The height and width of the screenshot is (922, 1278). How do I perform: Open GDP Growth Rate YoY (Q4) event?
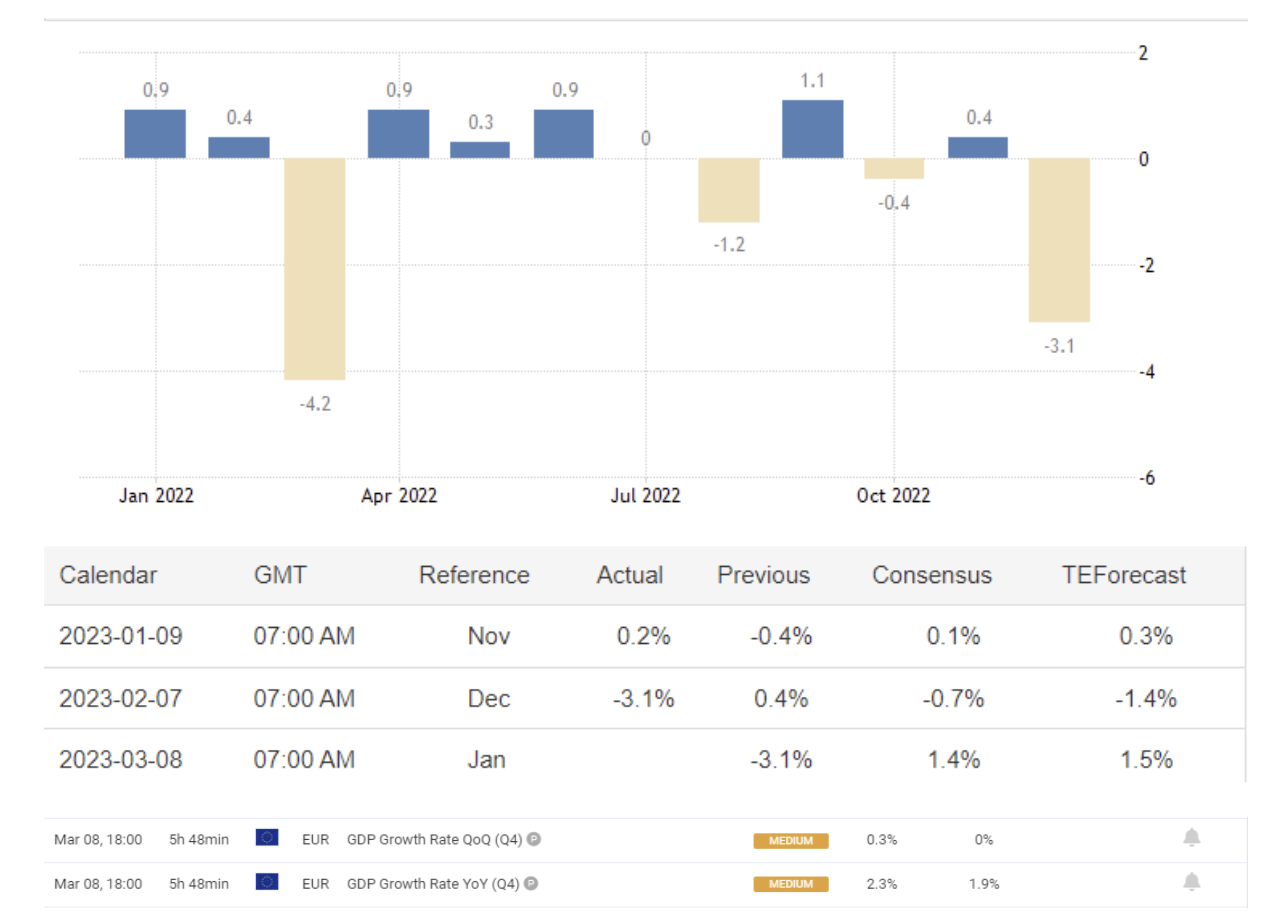tap(433, 884)
